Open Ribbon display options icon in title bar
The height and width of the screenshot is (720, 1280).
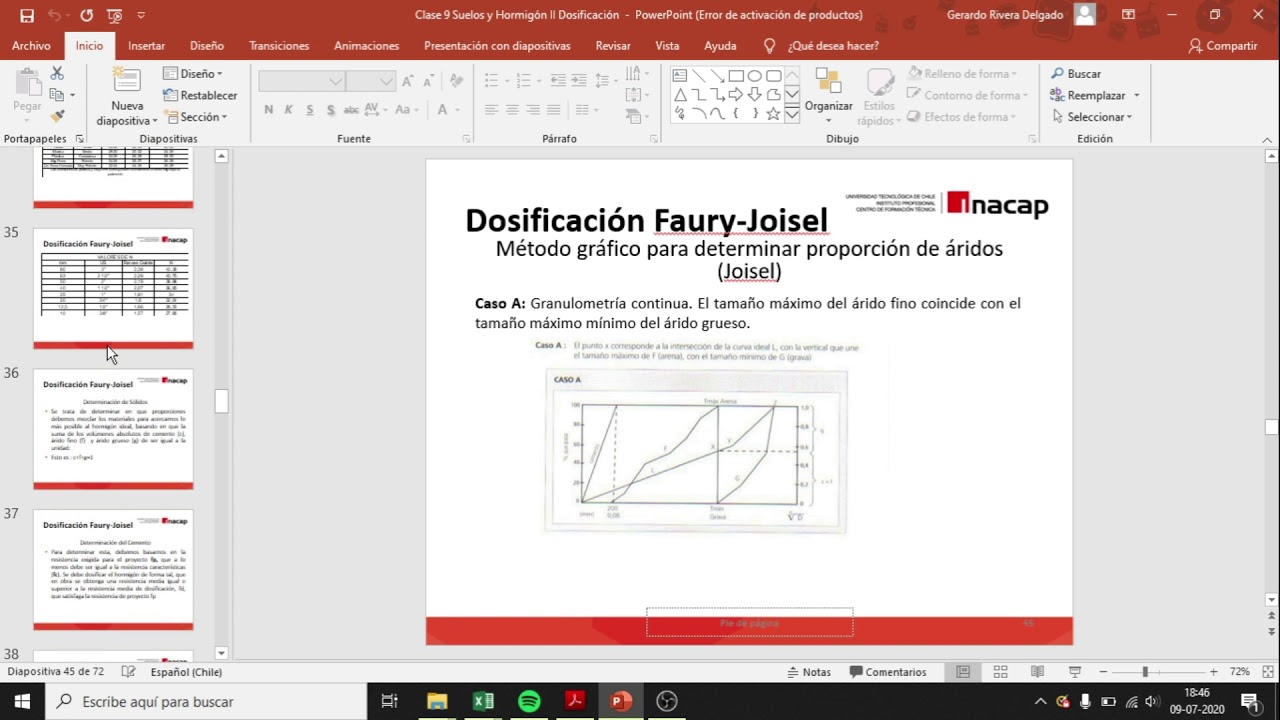[1128, 15]
